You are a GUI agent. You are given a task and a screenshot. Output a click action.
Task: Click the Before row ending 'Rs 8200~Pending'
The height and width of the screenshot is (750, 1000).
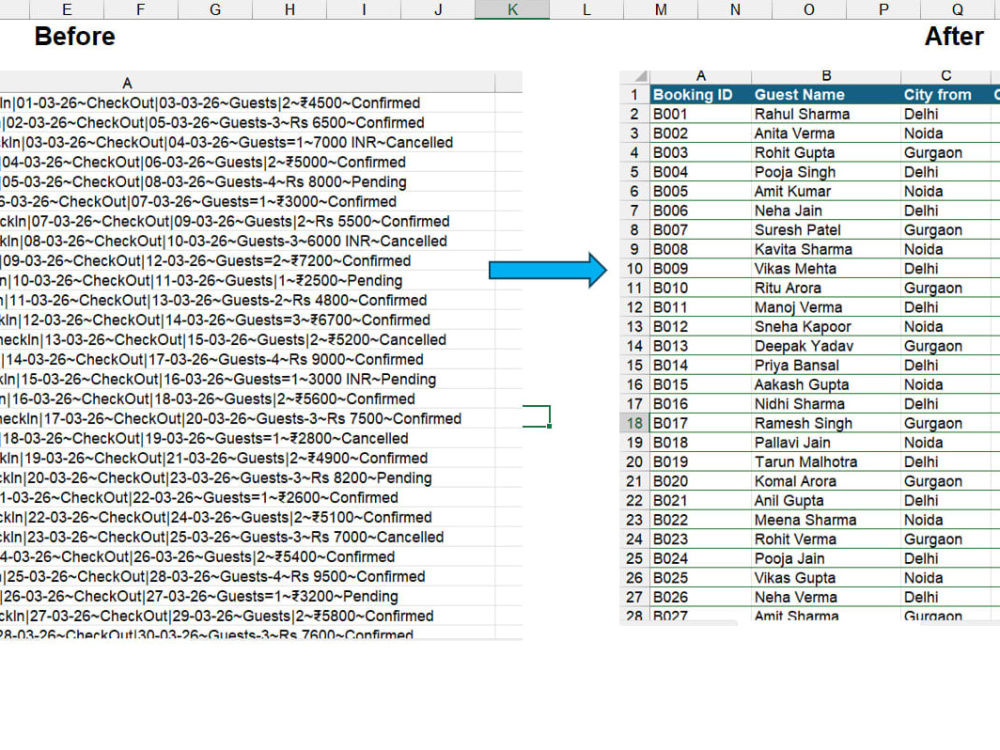(x=247, y=478)
